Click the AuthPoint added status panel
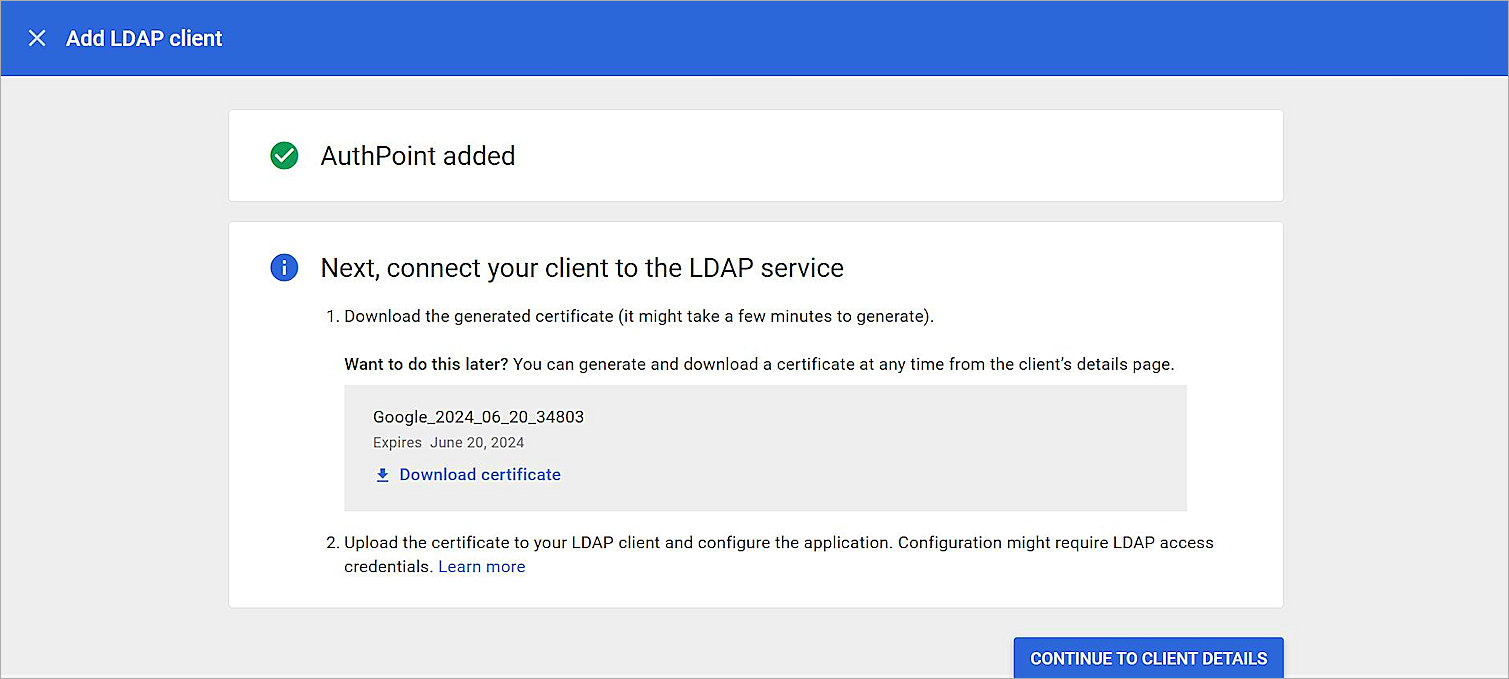Screen dimensions: 1509x679 (755, 156)
